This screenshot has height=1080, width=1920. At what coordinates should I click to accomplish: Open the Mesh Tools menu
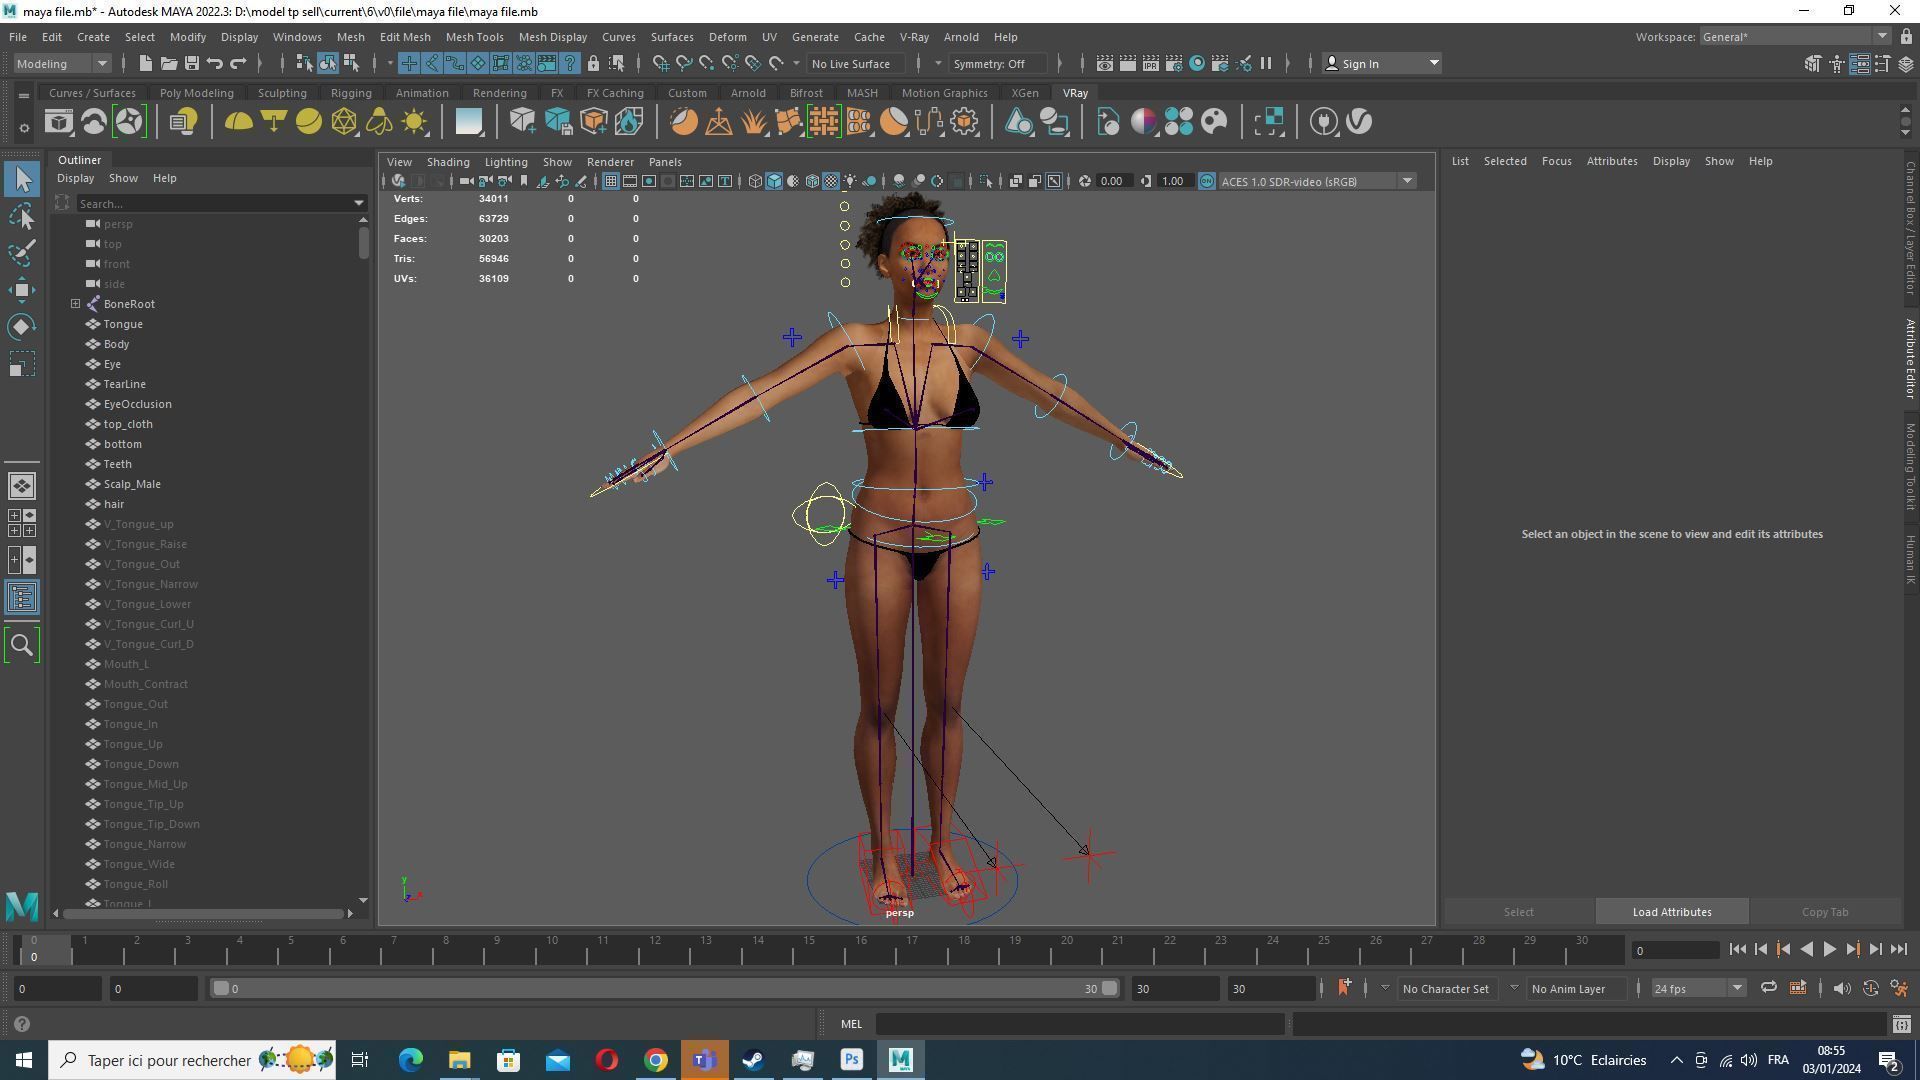click(x=474, y=37)
